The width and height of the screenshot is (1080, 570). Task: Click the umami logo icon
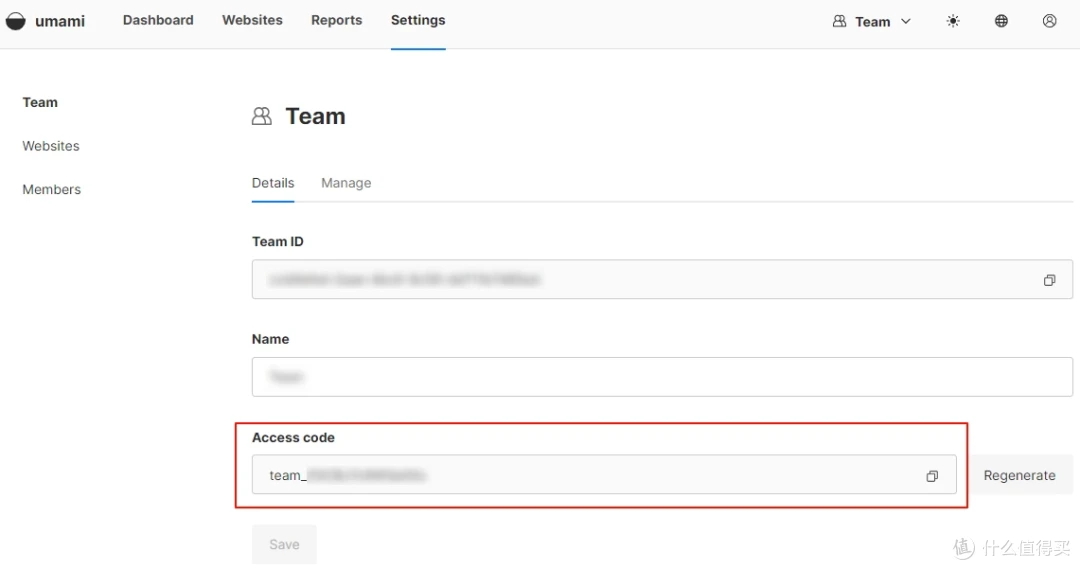(x=15, y=21)
